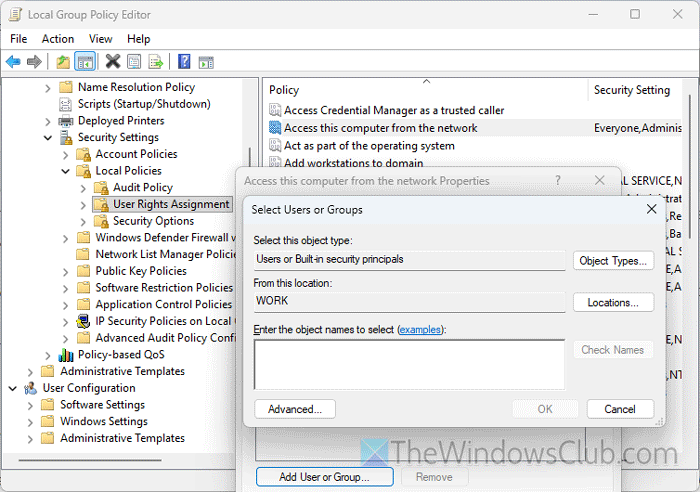The width and height of the screenshot is (700, 492).
Task: Open the Help menu
Action: [138, 39]
